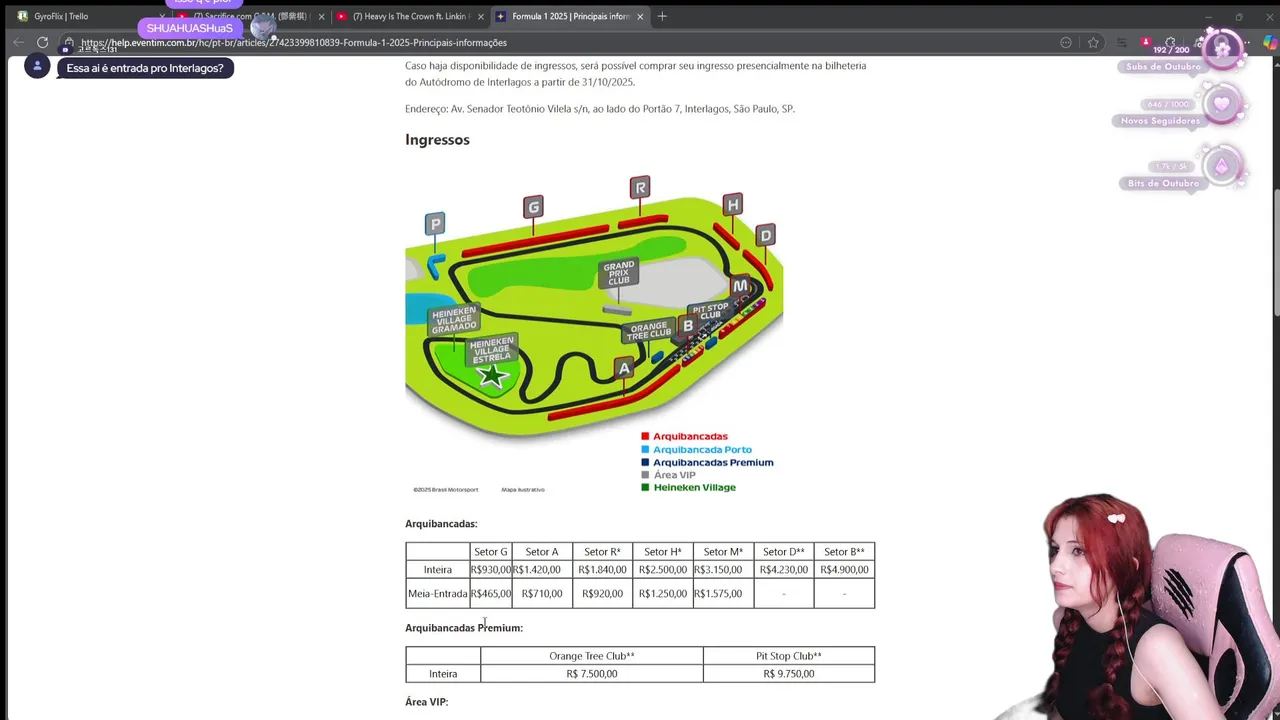Viewport: 1280px width, 720px height.
Task: Click the Área VIP legend text
Action: coord(675,475)
